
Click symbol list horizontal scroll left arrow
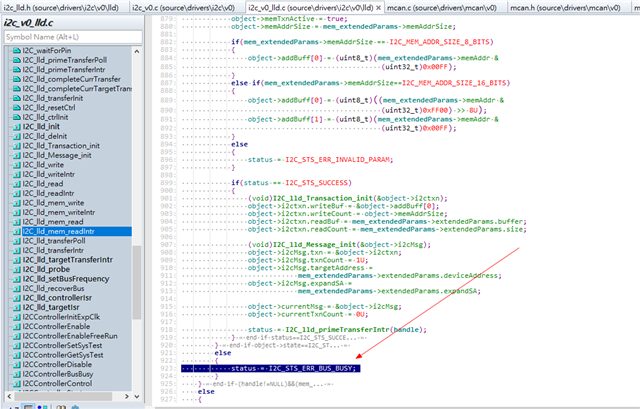click(9, 396)
